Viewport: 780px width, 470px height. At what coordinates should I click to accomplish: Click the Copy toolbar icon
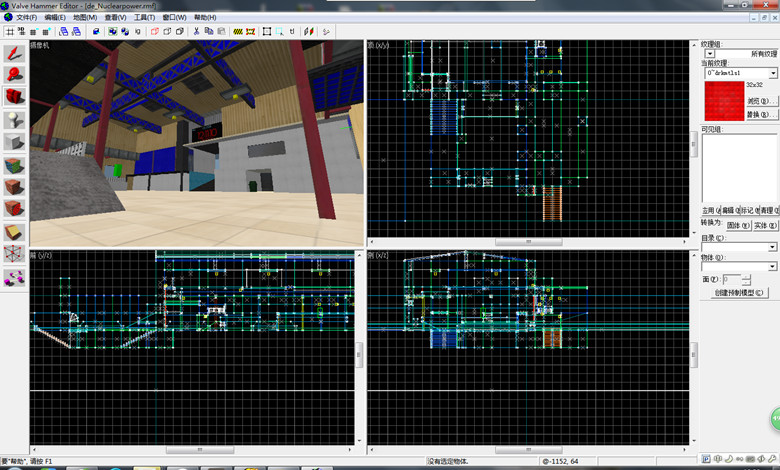pos(209,32)
